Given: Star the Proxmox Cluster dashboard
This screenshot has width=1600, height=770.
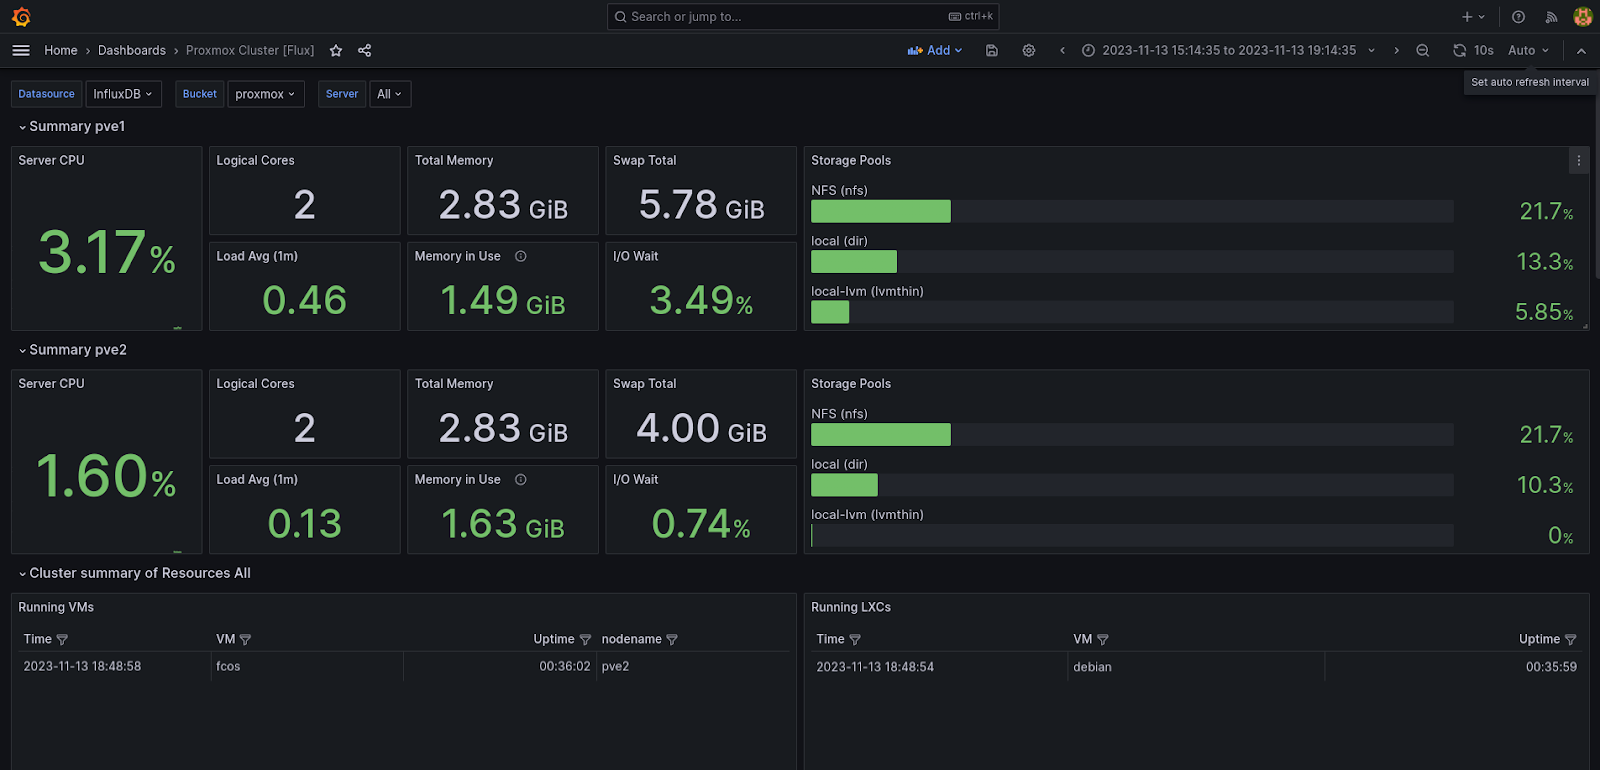Looking at the screenshot, I should pyautogui.click(x=336, y=50).
